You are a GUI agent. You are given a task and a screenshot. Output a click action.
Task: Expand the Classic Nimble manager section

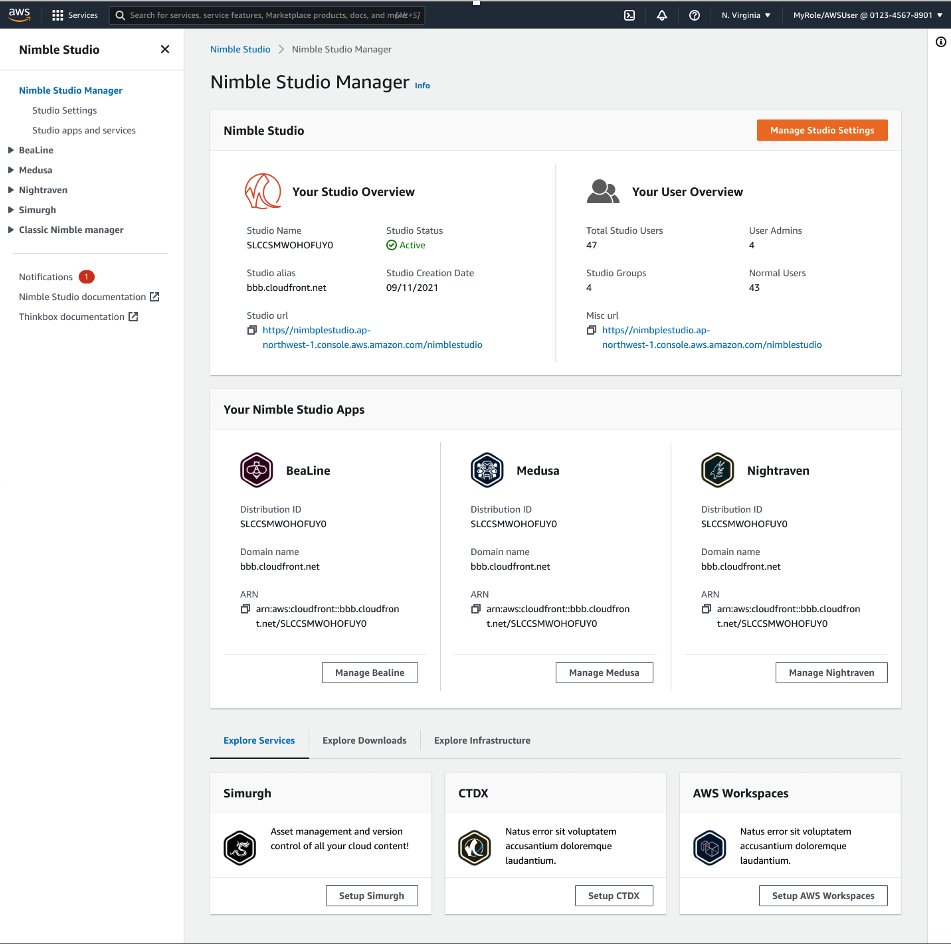pos(10,230)
